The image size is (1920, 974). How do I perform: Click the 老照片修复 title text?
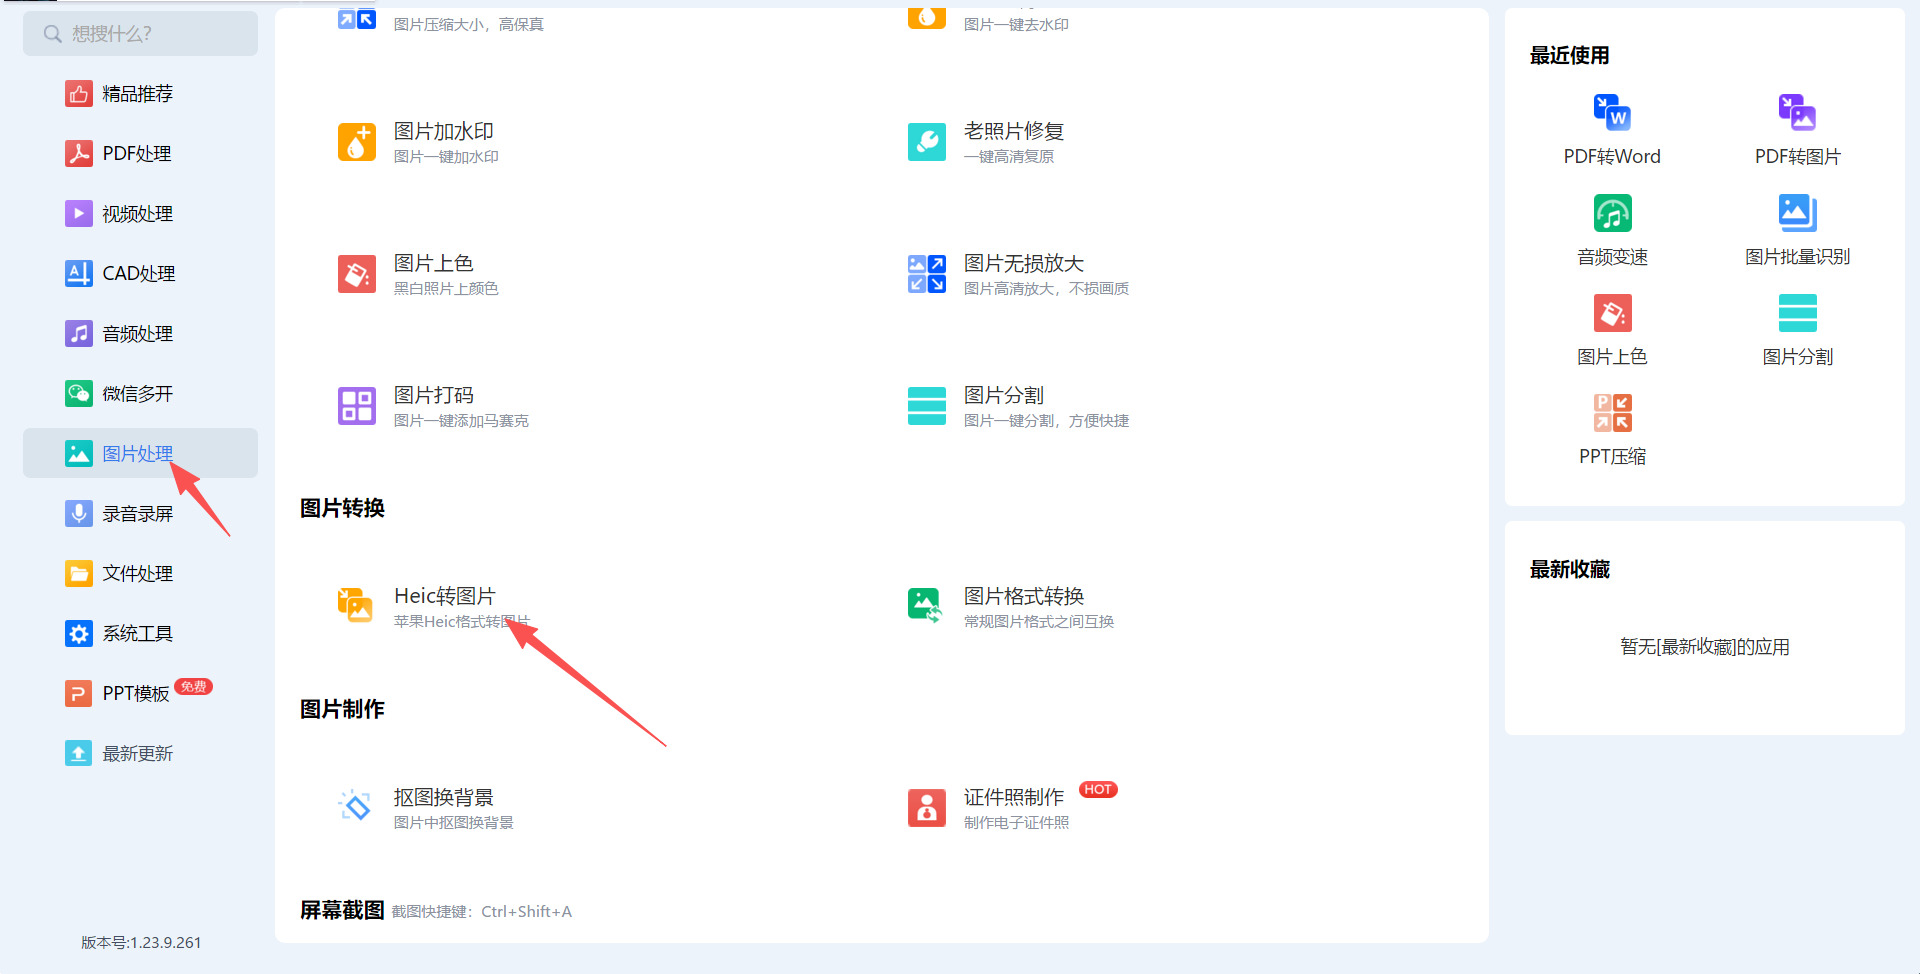1014,131
